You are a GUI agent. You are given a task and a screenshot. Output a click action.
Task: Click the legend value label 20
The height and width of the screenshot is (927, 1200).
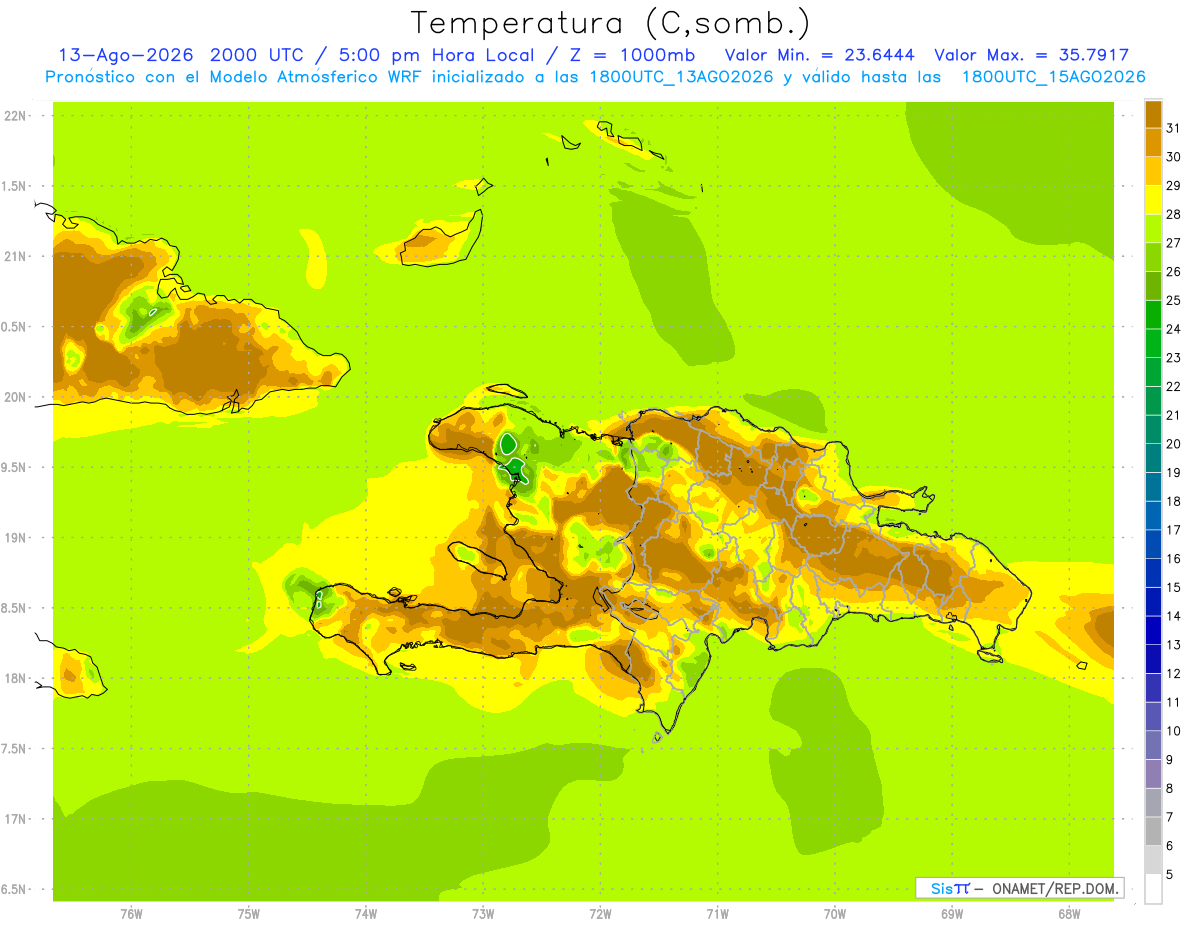point(1173,444)
